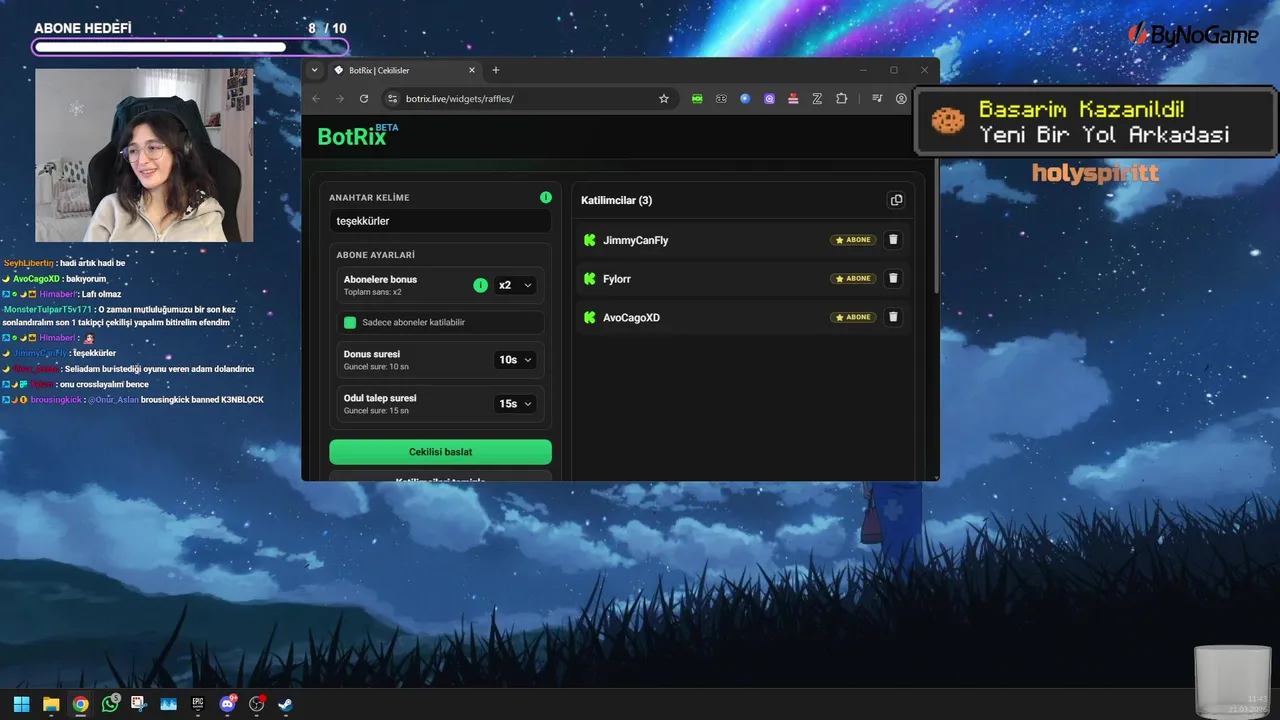The image size is (1280, 720).
Task: Open OBS Studio from the taskbar
Action: (x=256, y=704)
